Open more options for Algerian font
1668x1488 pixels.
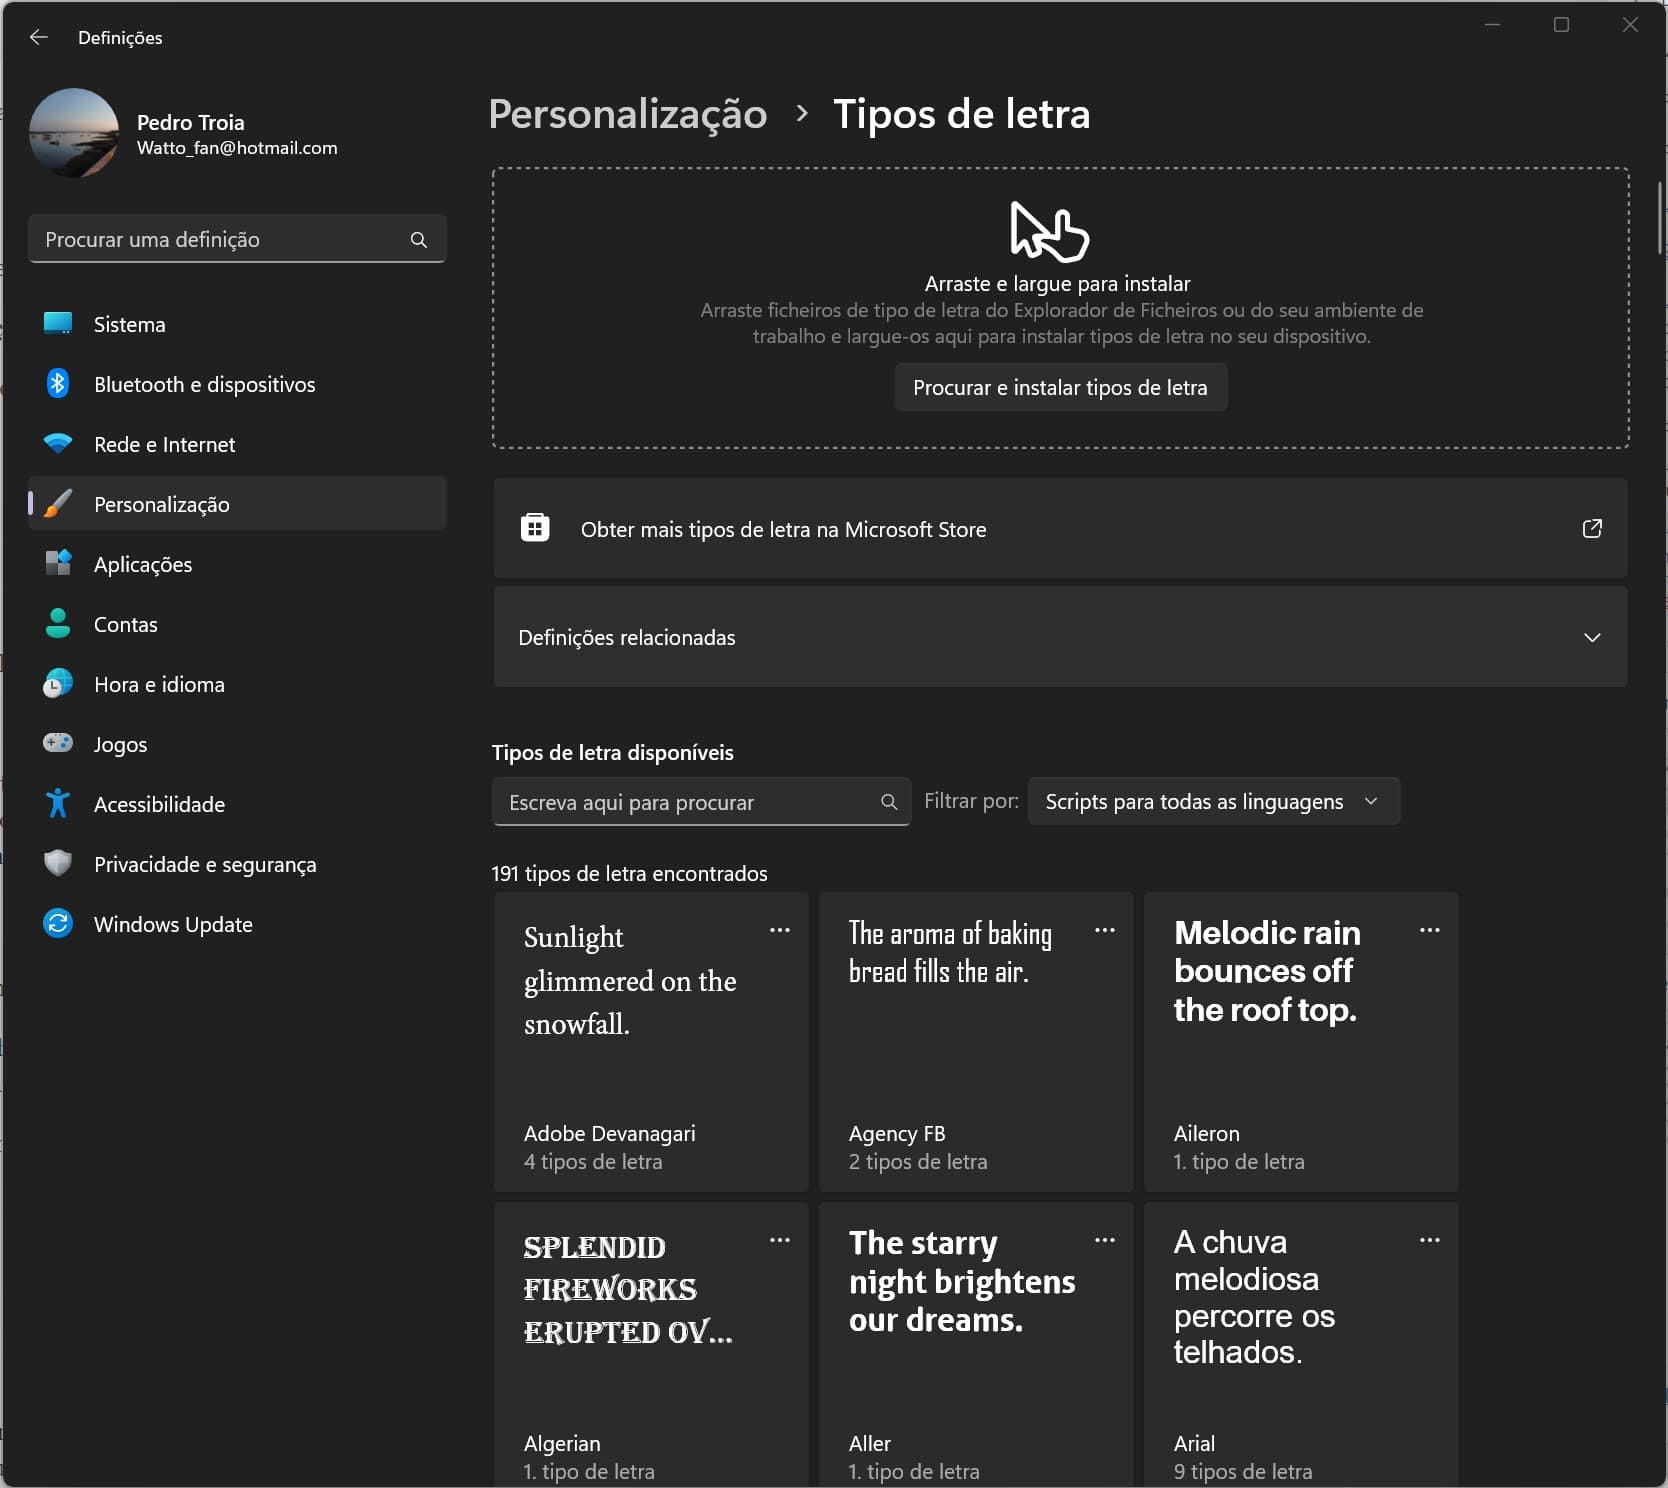click(x=779, y=1240)
